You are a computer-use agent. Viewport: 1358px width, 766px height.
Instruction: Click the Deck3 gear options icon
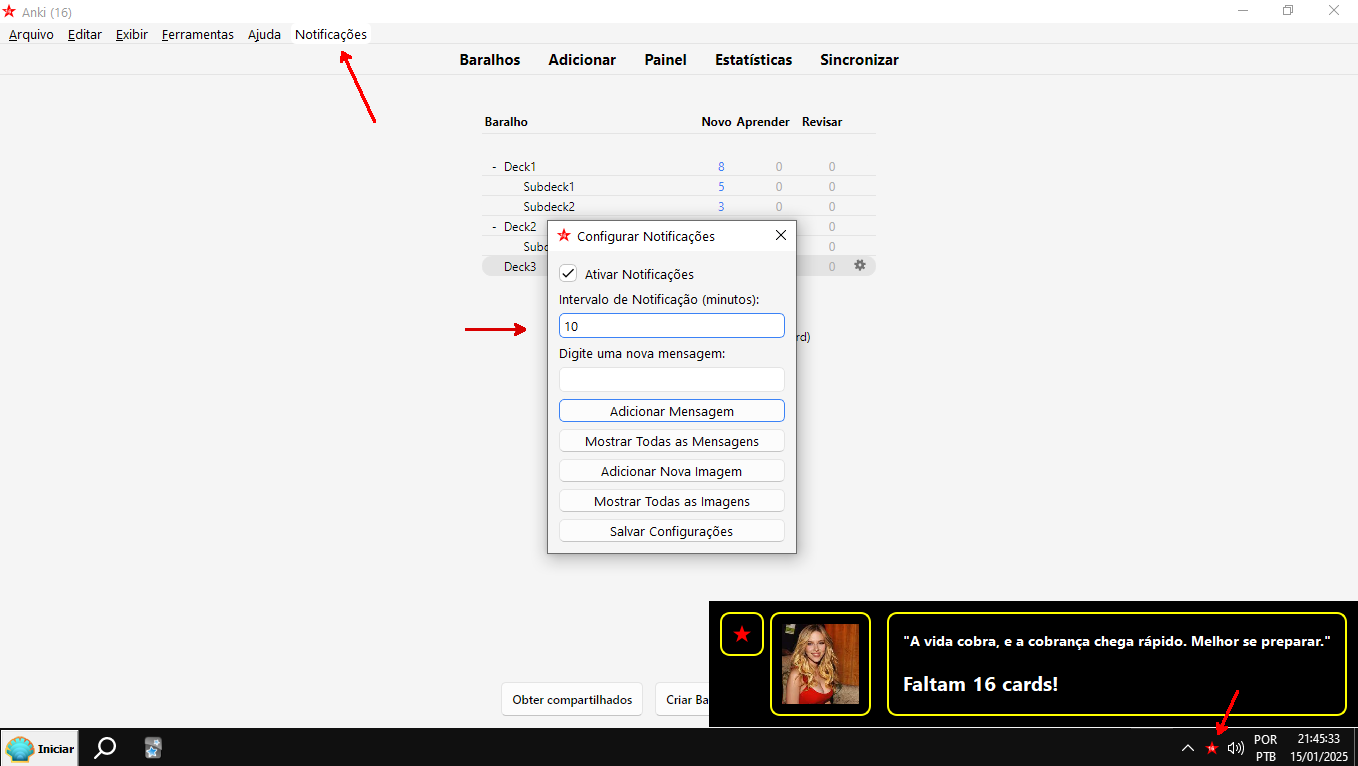pos(859,266)
